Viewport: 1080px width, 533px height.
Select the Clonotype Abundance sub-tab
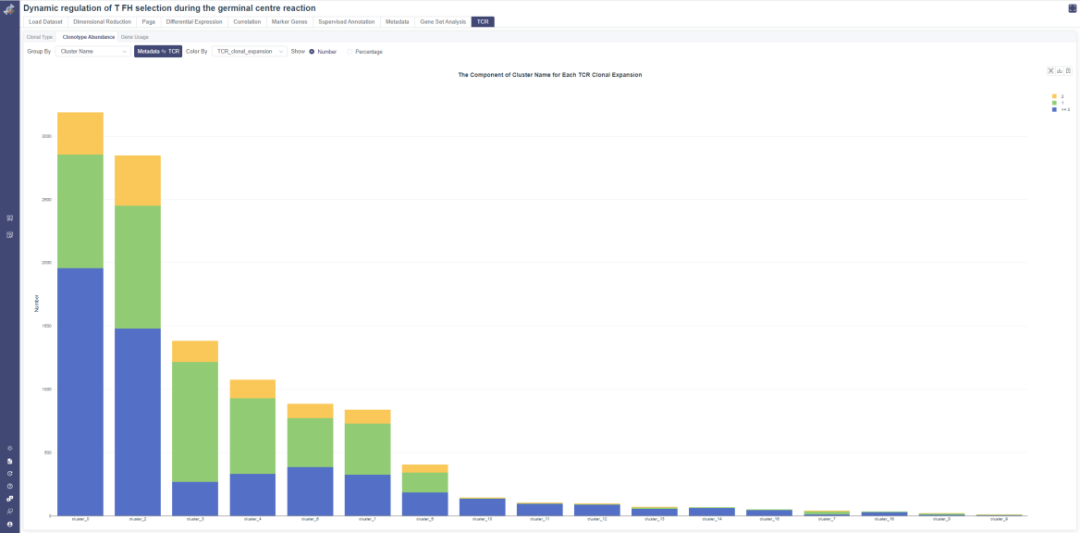pyautogui.click(x=88, y=36)
